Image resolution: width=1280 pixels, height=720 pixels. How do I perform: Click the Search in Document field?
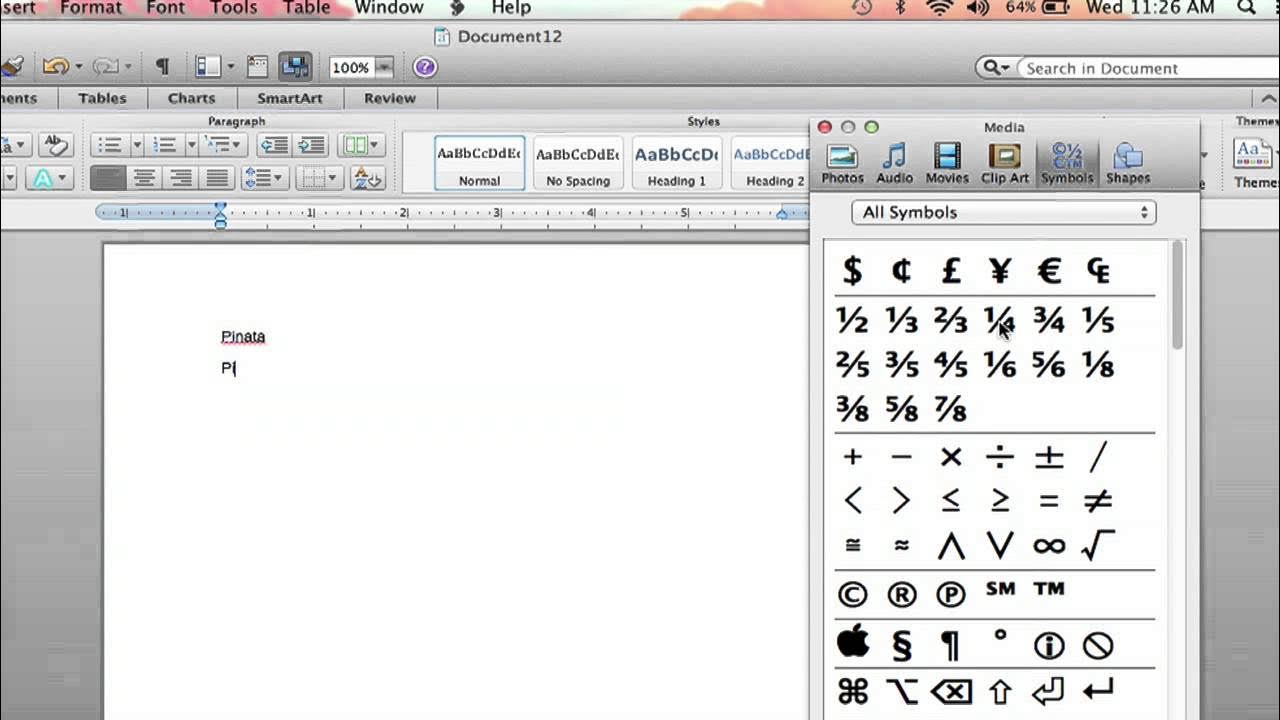(1140, 68)
